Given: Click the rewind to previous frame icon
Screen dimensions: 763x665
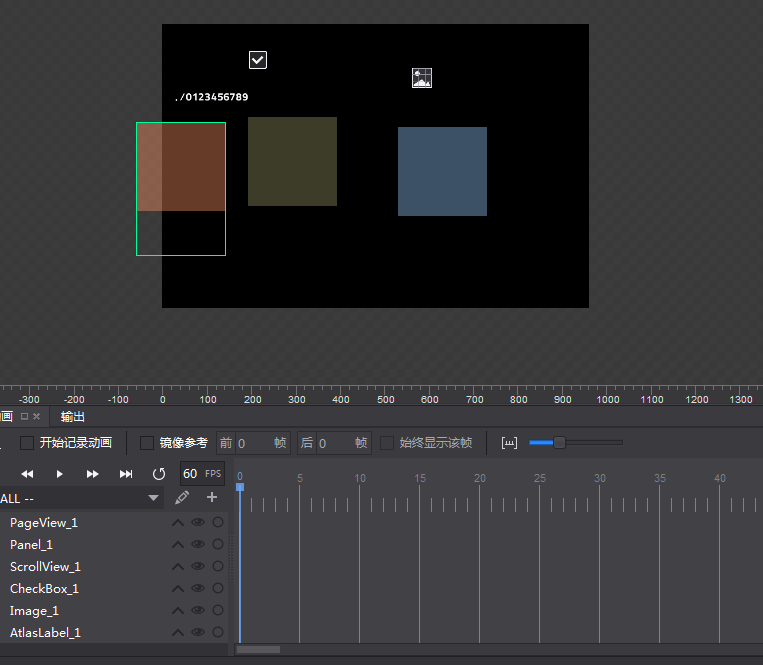Looking at the screenshot, I should pyautogui.click(x=28, y=474).
